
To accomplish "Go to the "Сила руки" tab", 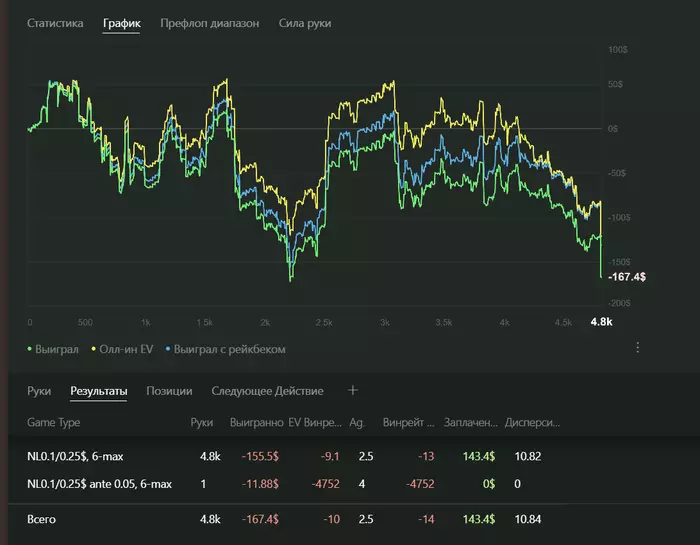I will click(x=304, y=22).
